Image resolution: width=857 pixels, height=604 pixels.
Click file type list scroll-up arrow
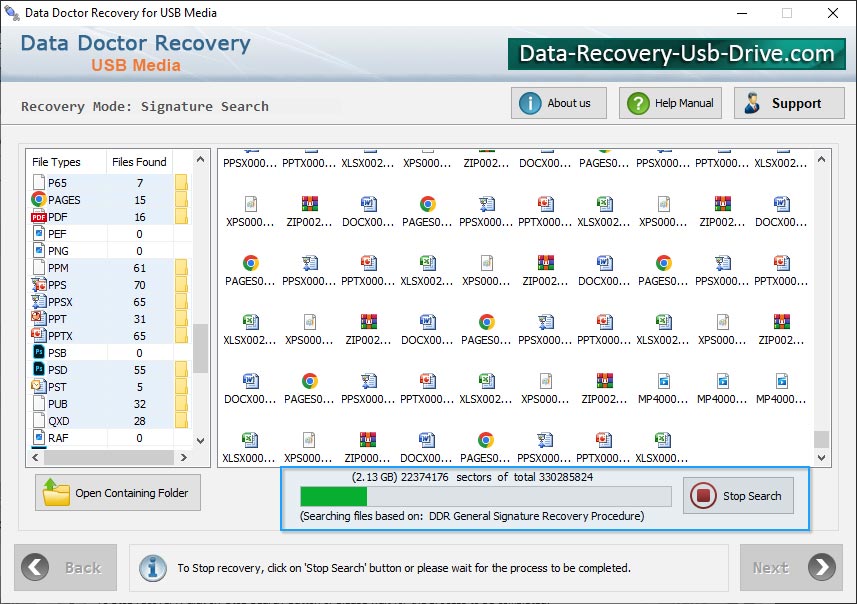point(201,160)
